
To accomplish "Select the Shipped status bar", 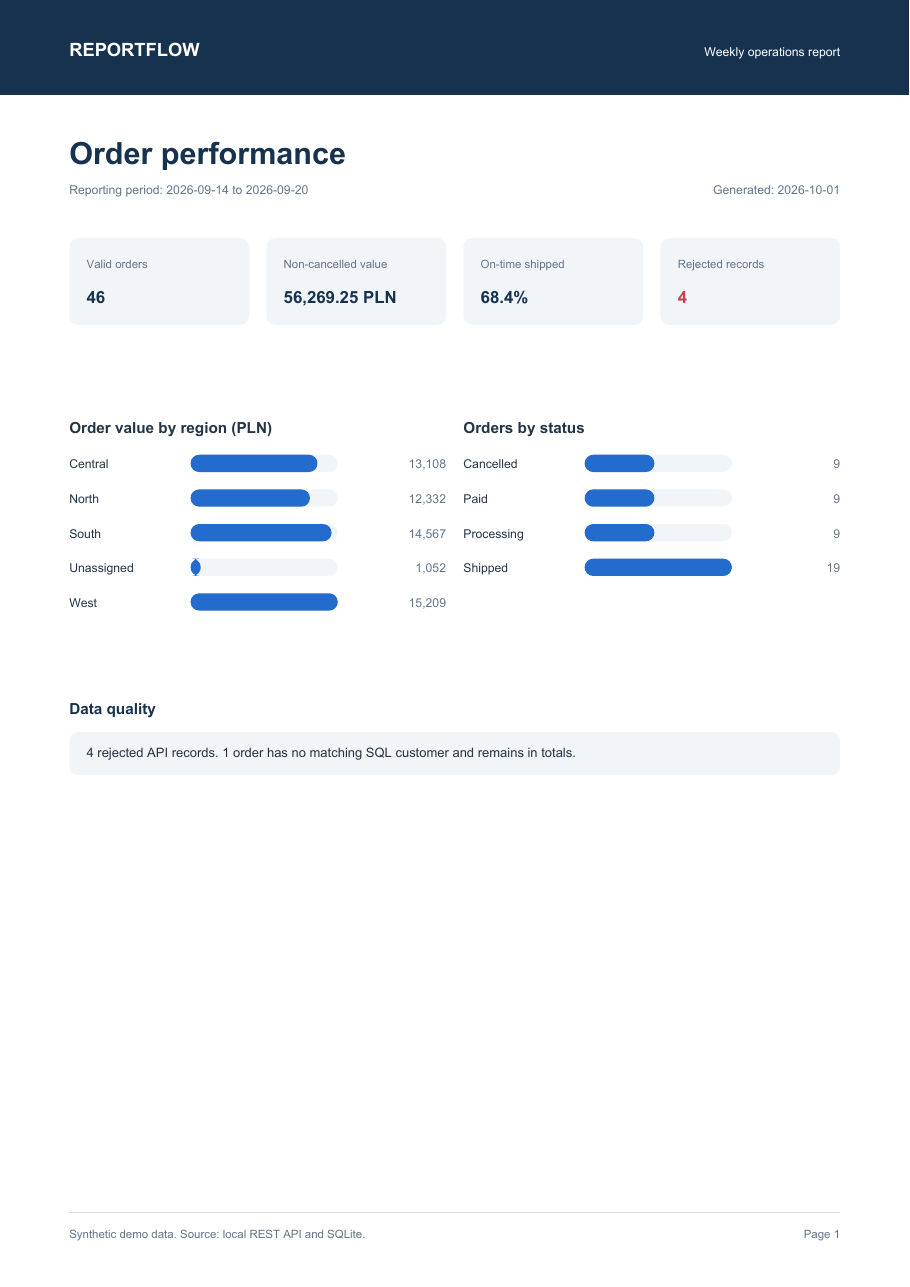I will tap(658, 568).
